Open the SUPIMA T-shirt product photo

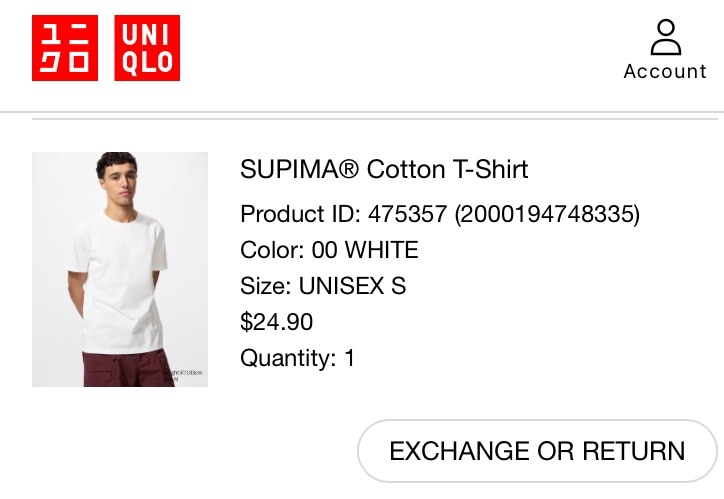tap(120, 269)
